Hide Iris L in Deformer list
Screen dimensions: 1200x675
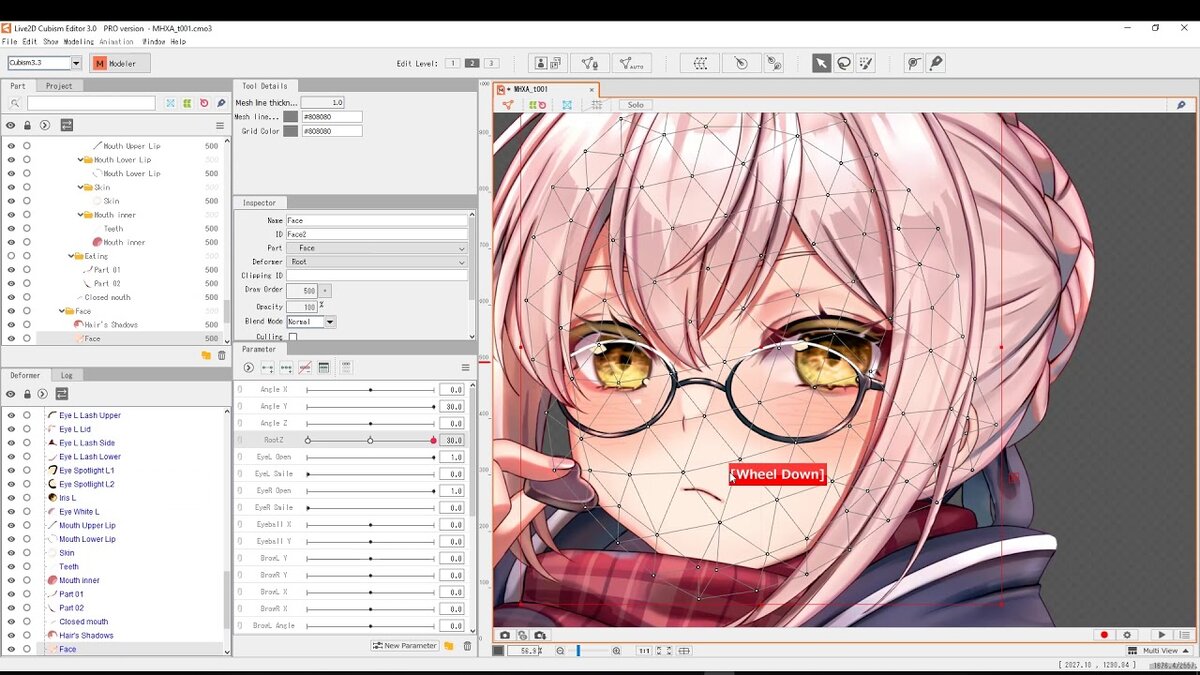point(11,498)
